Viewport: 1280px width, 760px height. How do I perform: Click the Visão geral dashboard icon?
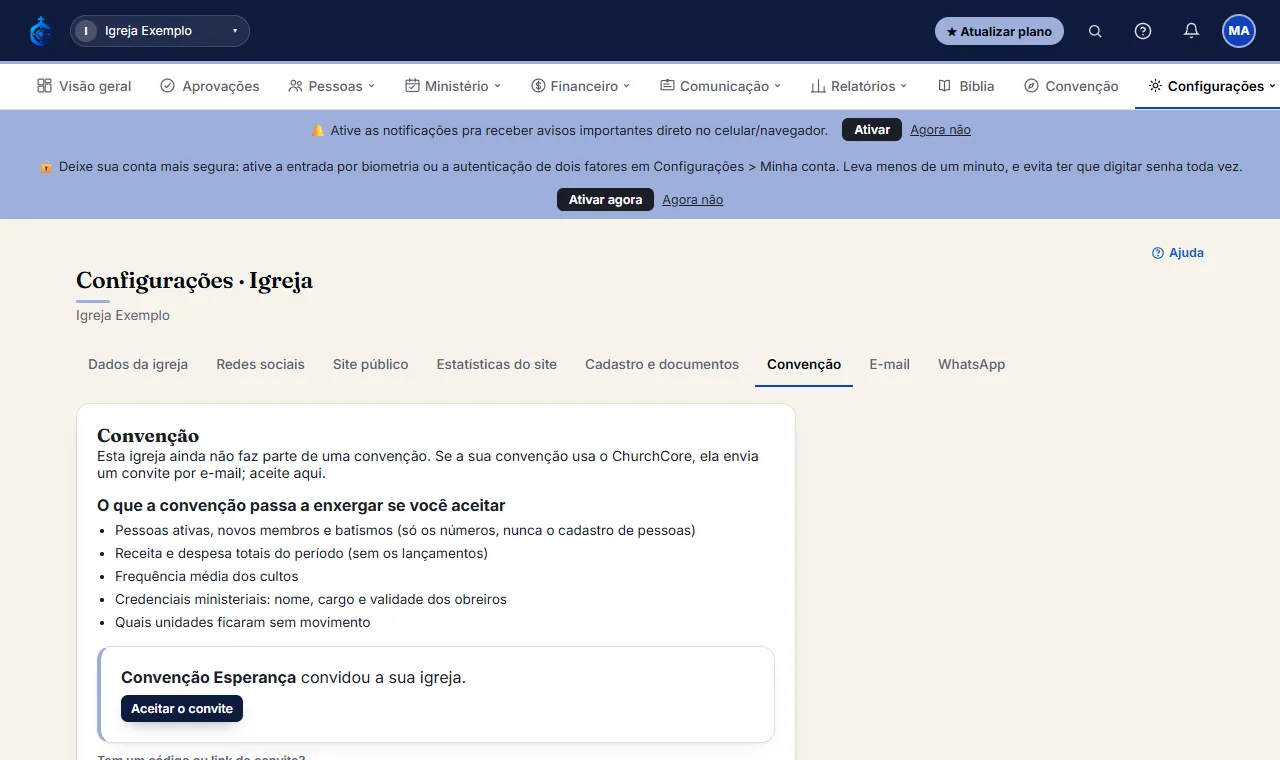[x=44, y=86]
